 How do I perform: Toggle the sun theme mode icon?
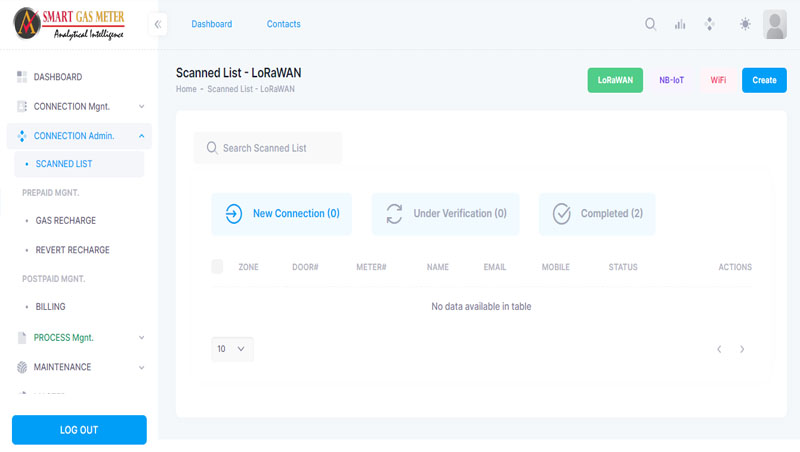745,24
